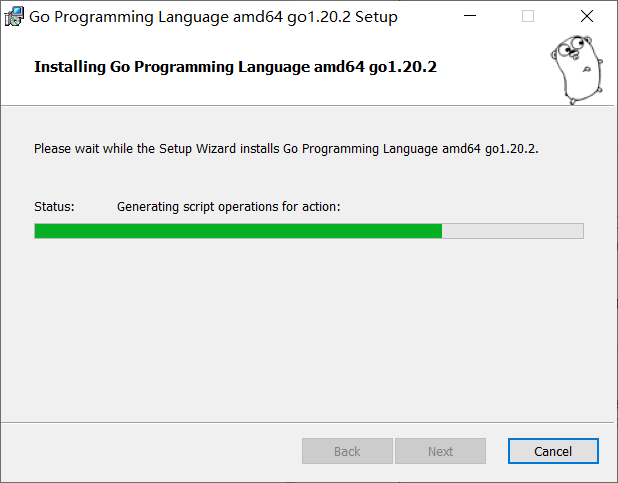Click the word 'Setup' in the title bar
618x483 pixels.
(376, 17)
